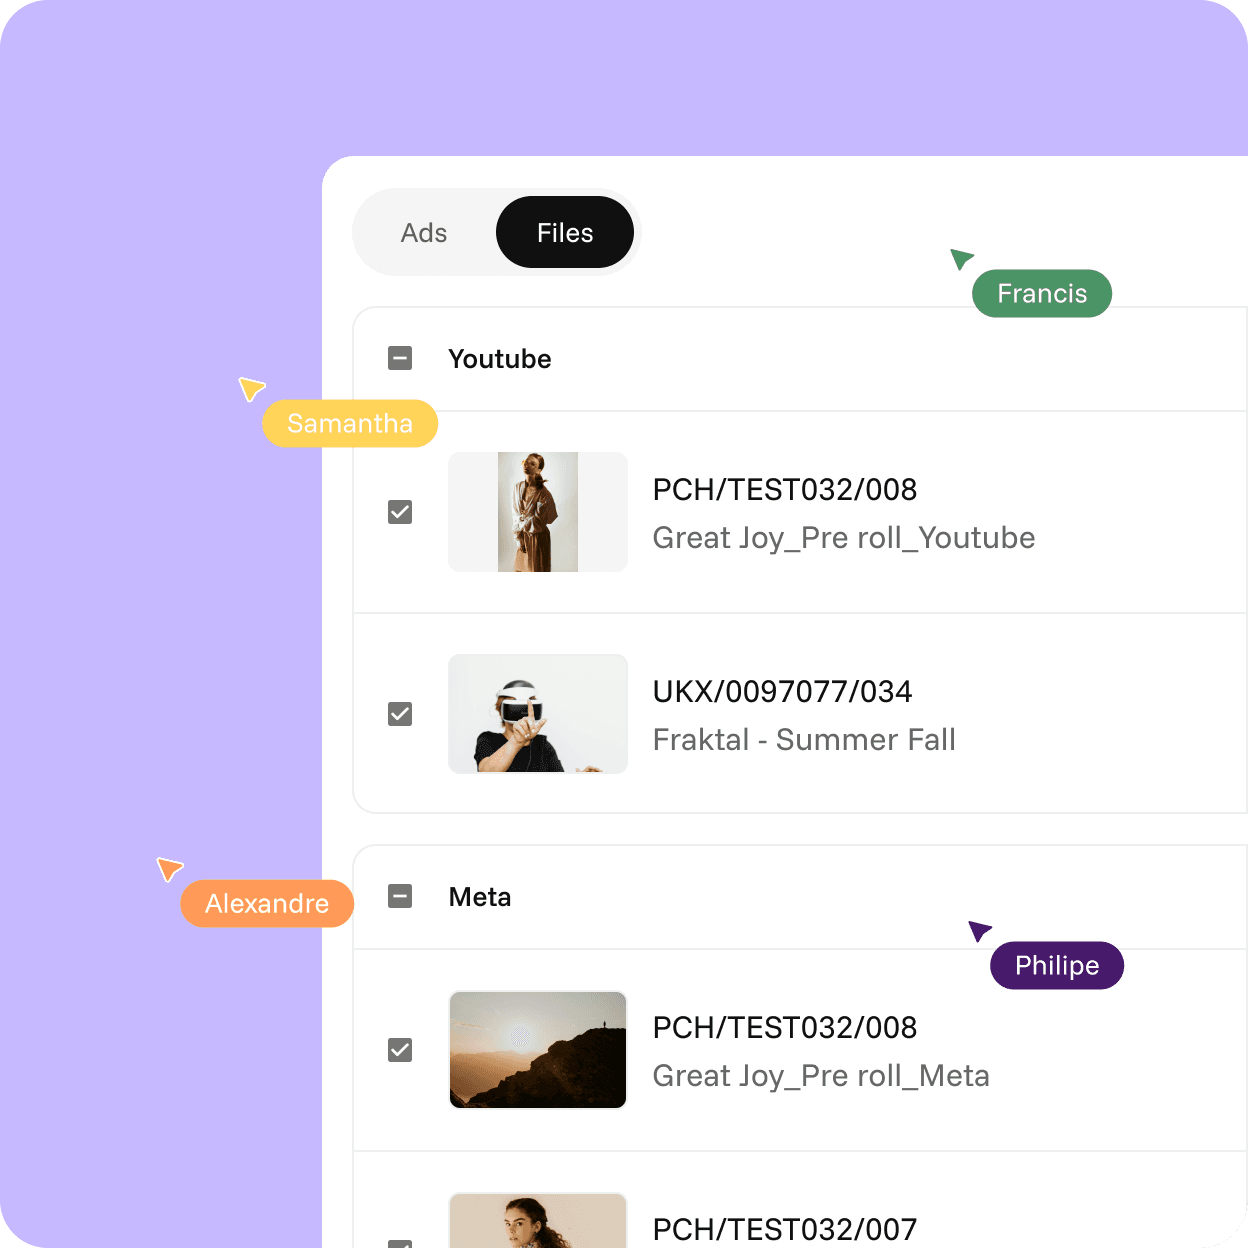Toggle the Meta group select-all checkbox

400,896
